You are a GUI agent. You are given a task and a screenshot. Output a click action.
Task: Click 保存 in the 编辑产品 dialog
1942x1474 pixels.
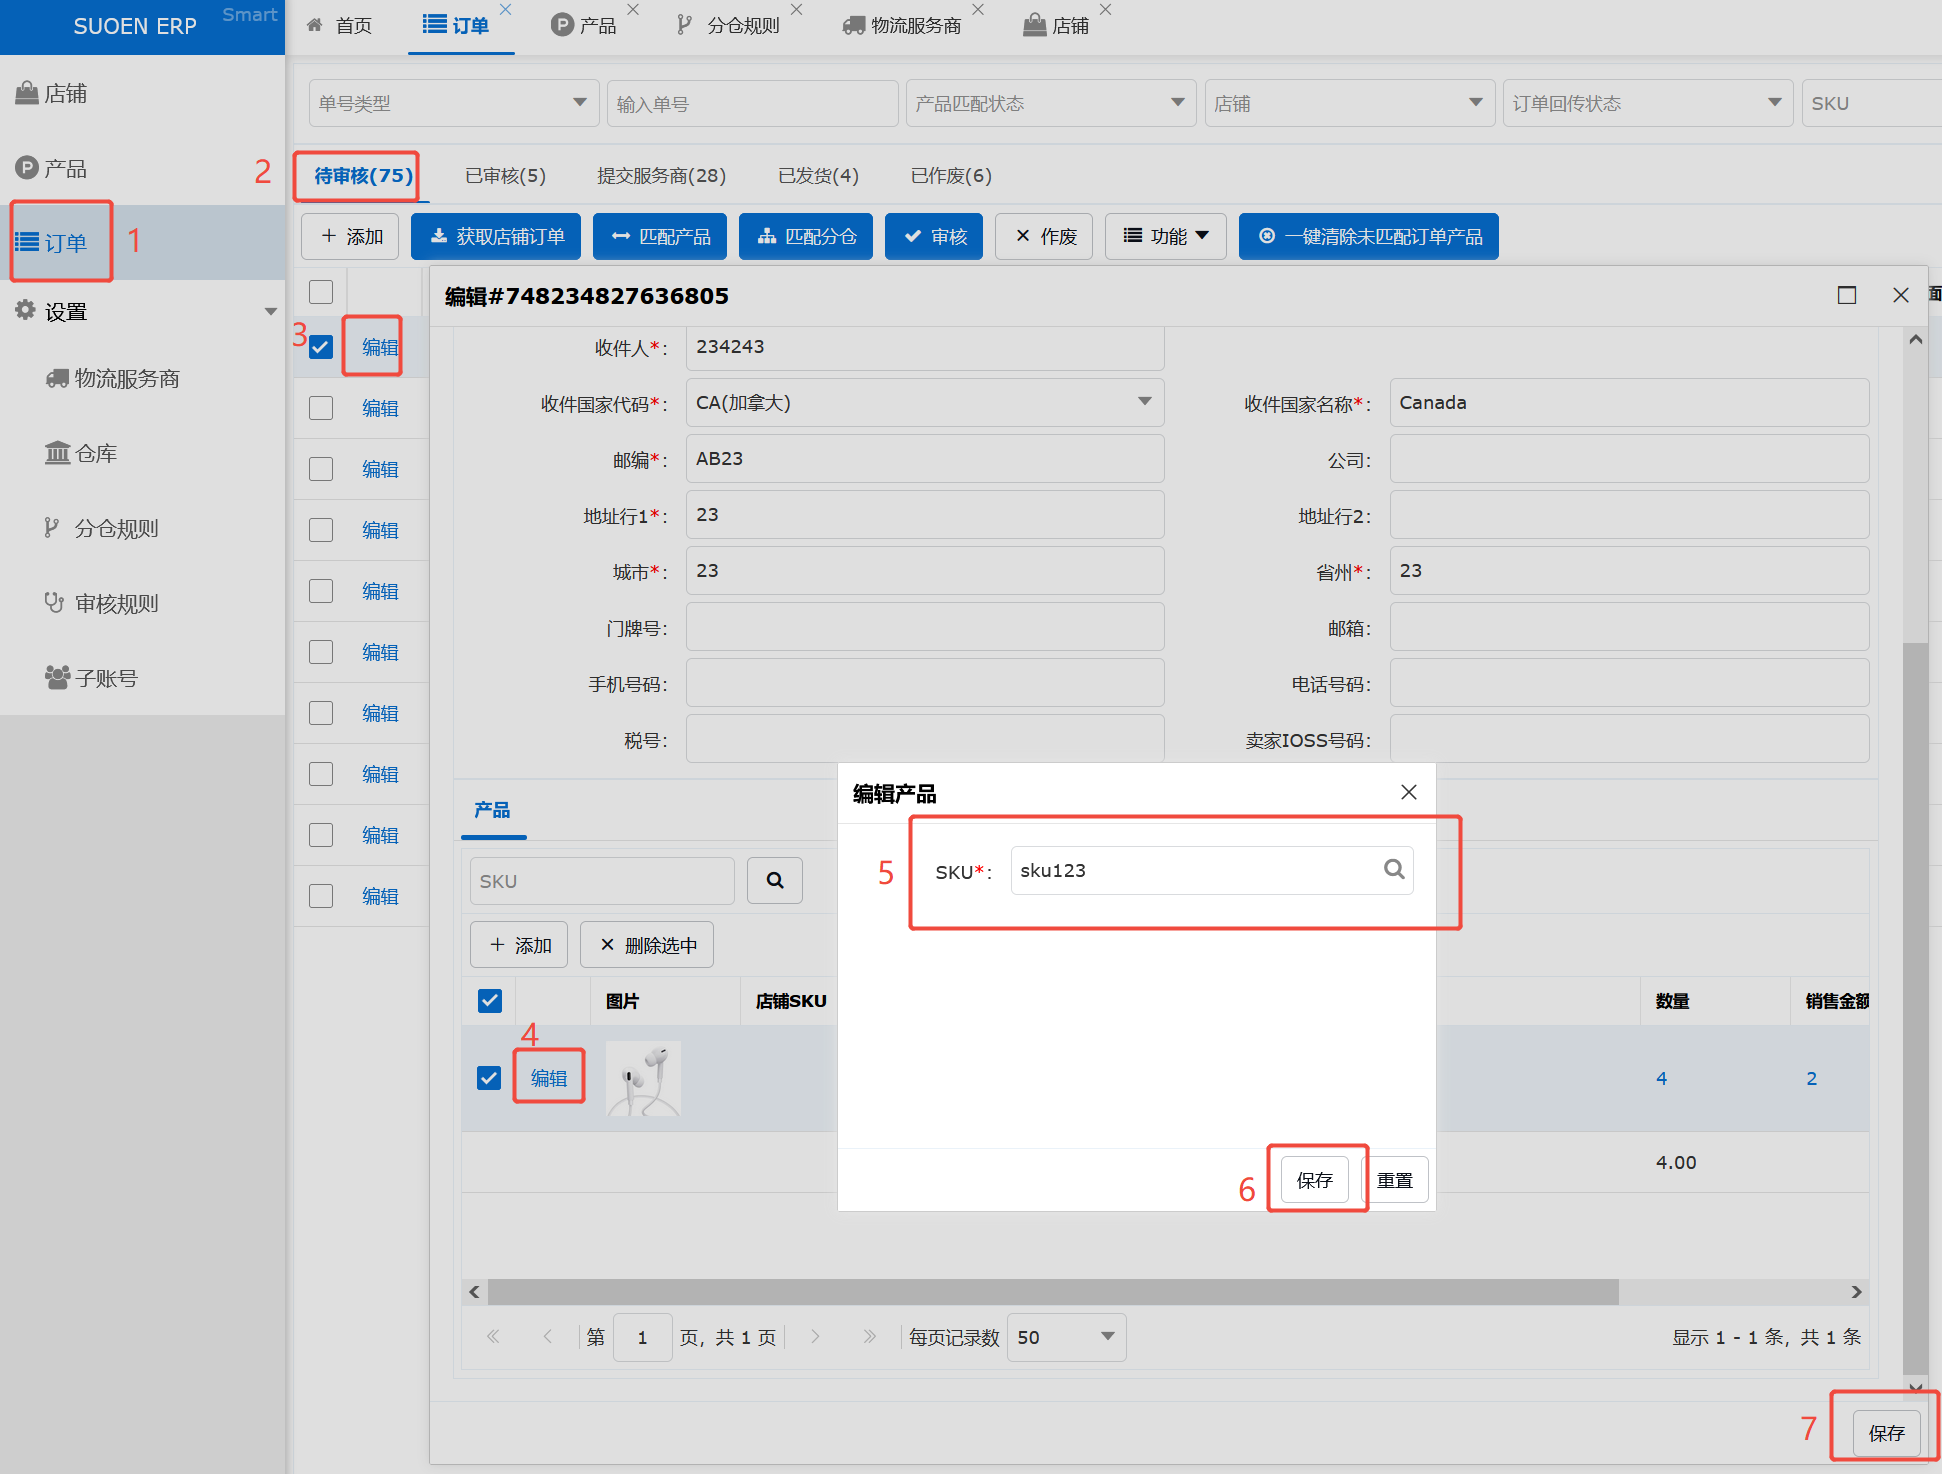pos(1314,1180)
